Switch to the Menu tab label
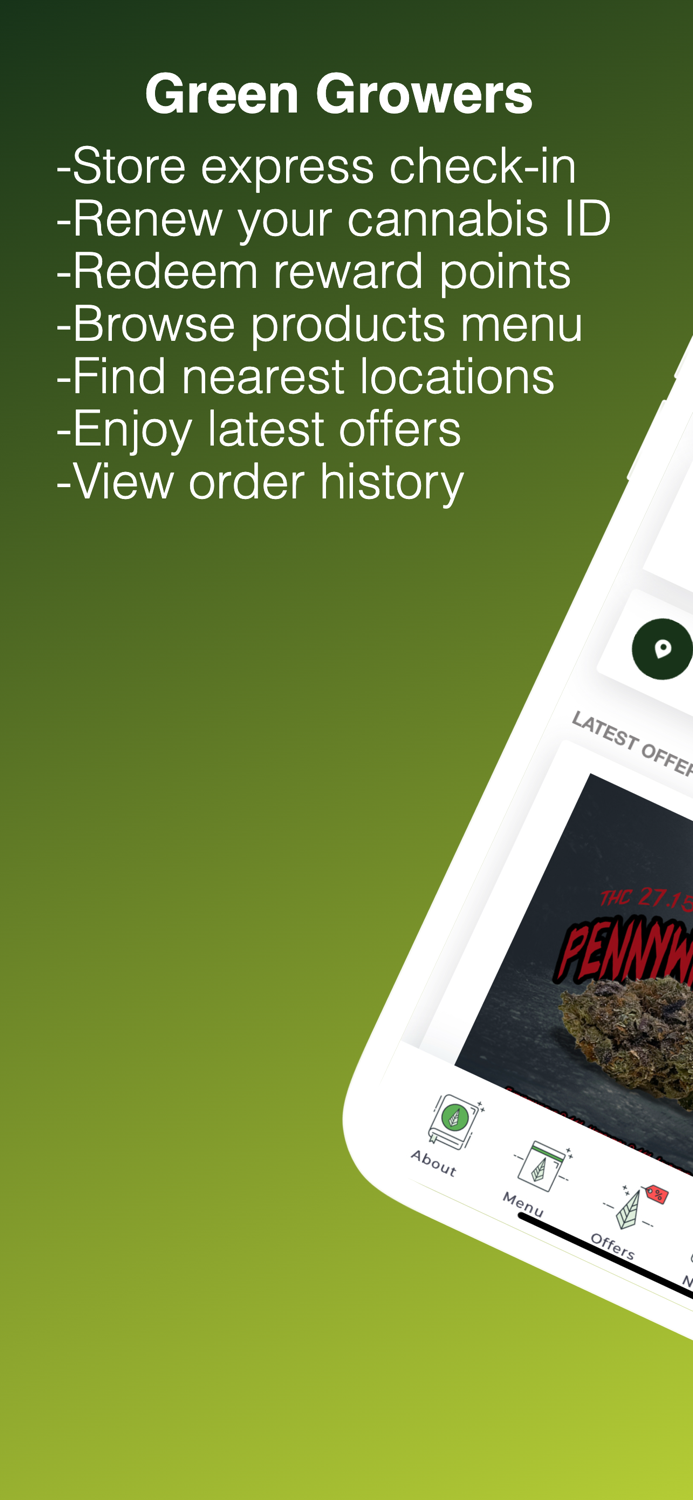 coord(522,1203)
